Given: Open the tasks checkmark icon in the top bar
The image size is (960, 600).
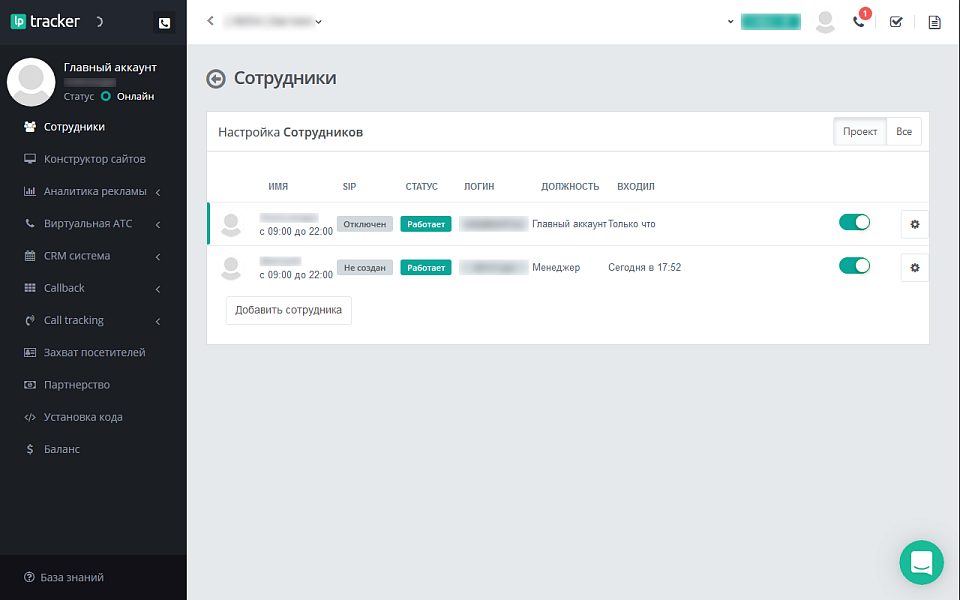Looking at the screenshot, I should (896, 21).
